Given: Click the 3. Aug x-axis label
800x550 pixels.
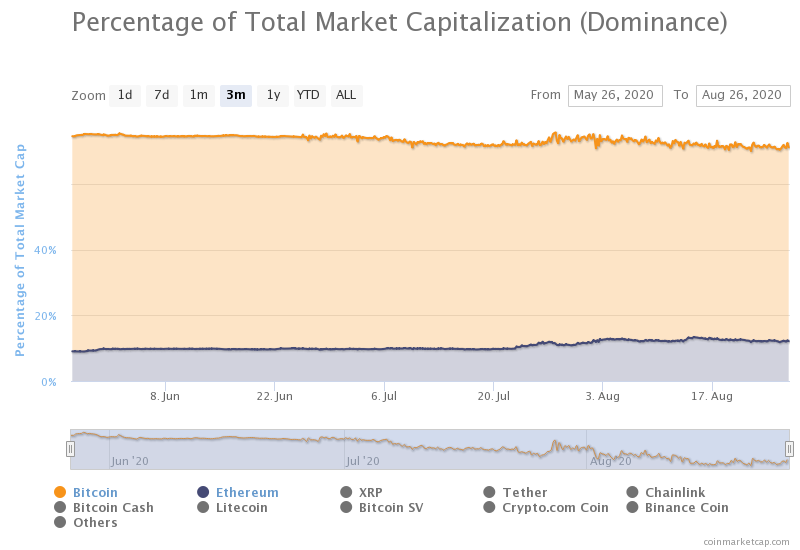Looking at the screenshot, I should pyautogui.click(x=603, y=396).
